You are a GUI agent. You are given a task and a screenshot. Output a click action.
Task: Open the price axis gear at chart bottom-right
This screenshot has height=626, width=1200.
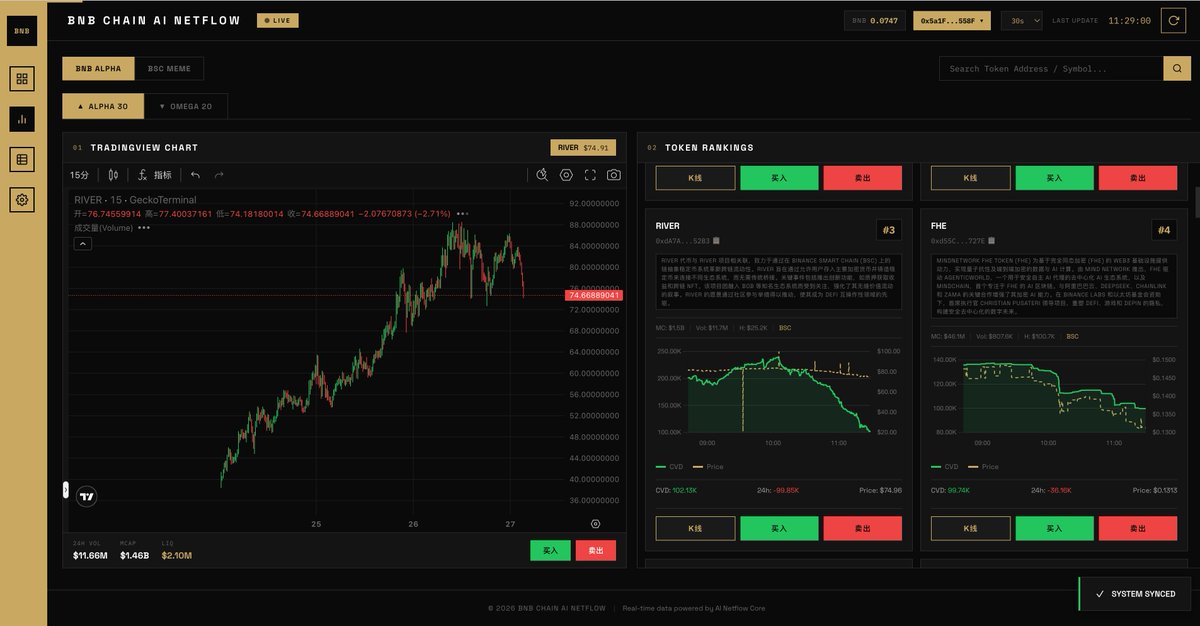596,523
